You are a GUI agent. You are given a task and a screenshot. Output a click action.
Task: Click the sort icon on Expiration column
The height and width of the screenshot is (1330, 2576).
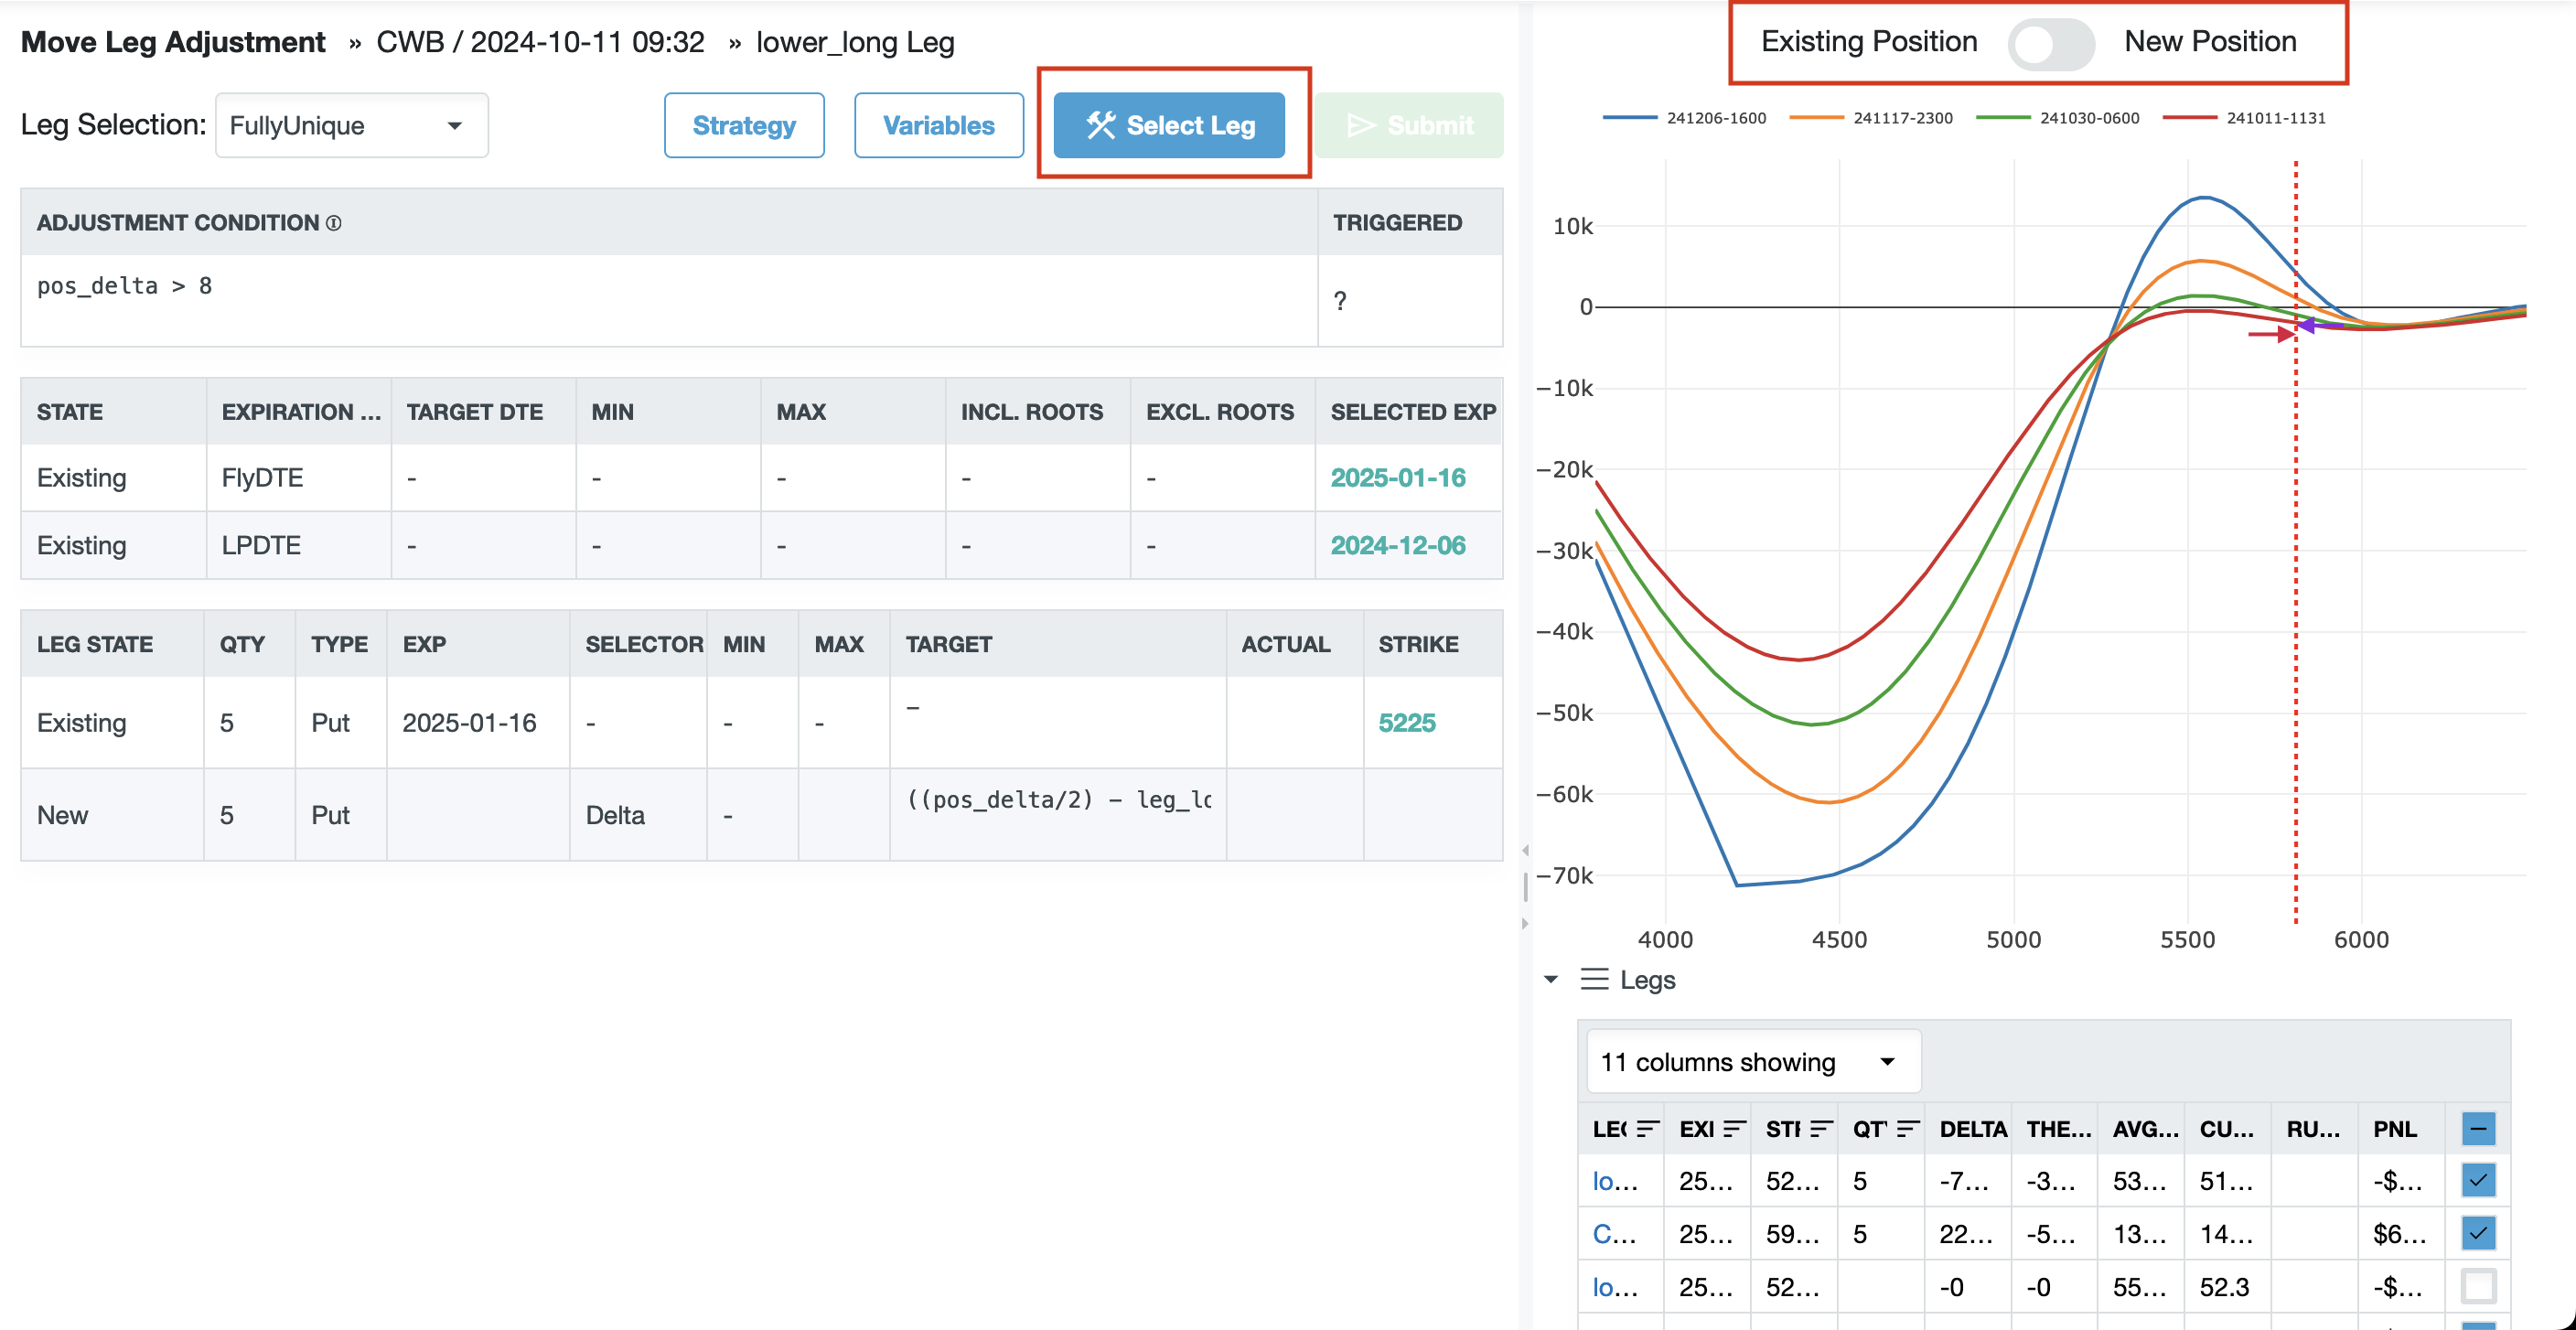(1734, 1129)
